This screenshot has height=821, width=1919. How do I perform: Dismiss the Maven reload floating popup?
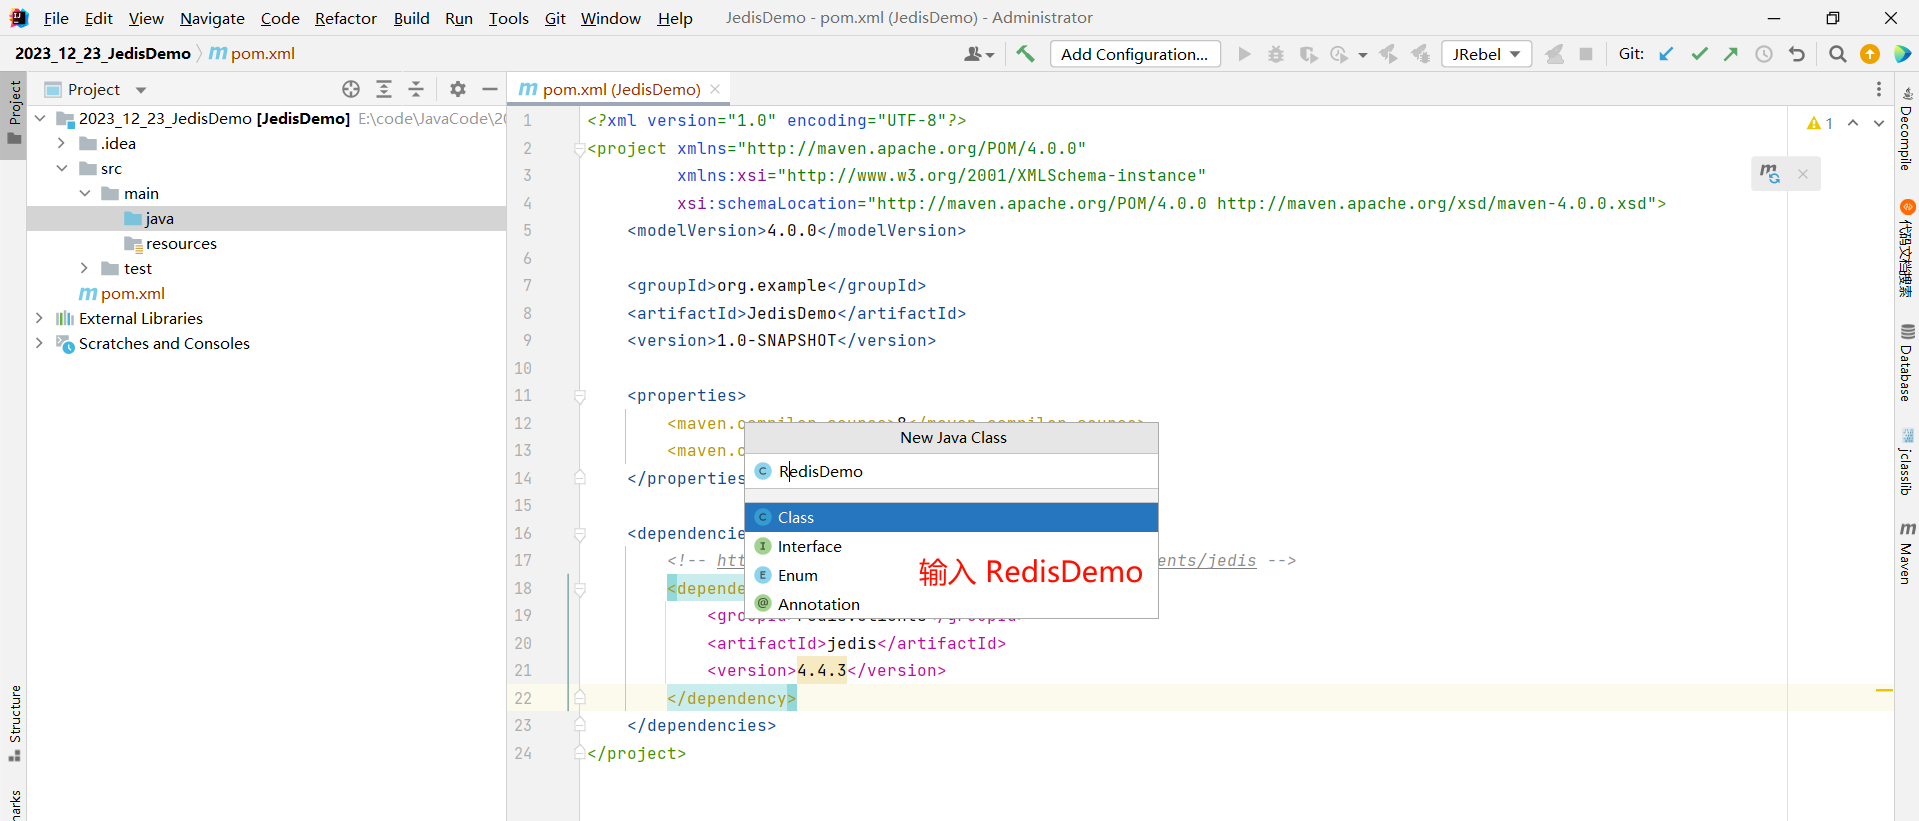pos(1803,174)
